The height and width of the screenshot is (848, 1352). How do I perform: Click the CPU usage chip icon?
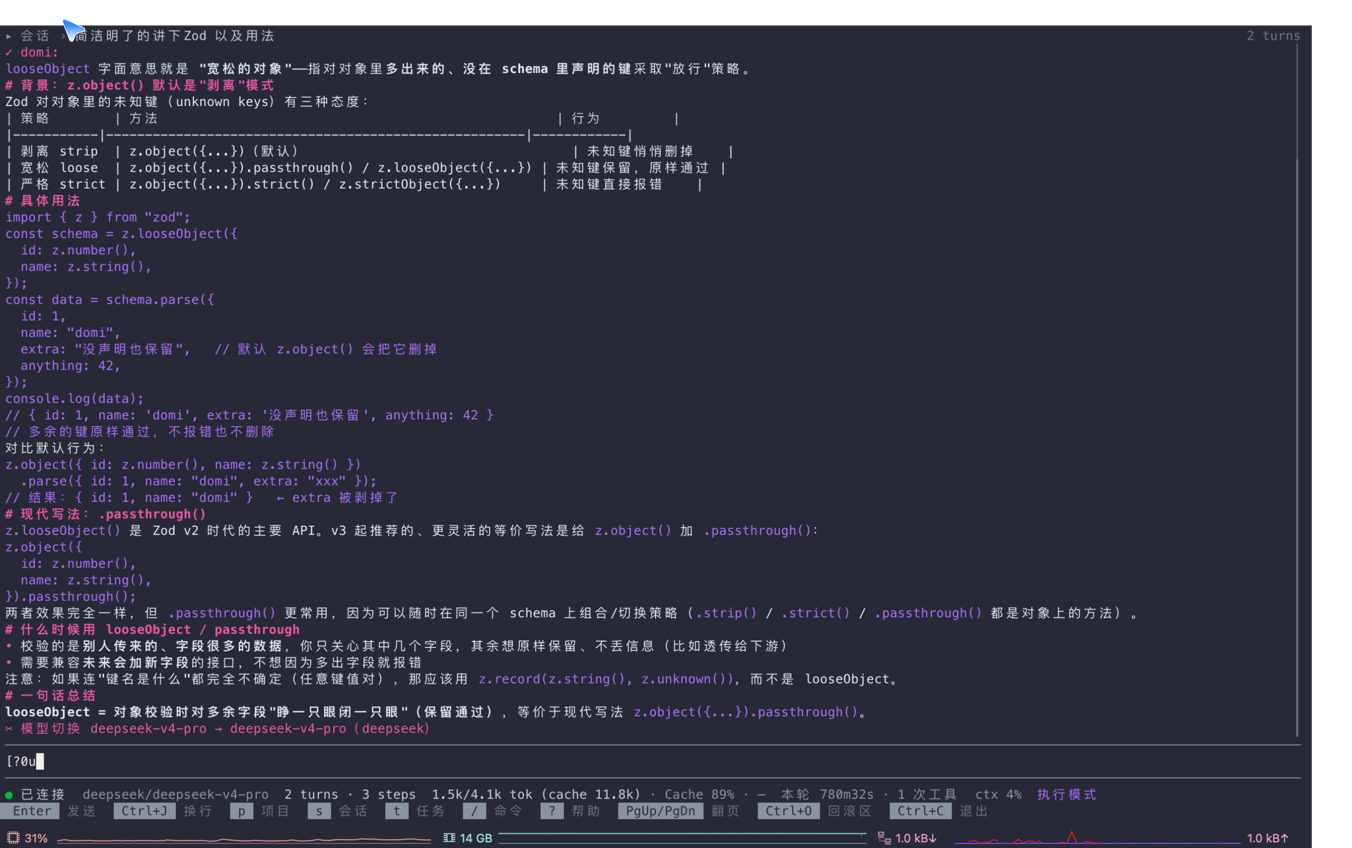click(x=13, y=838)
